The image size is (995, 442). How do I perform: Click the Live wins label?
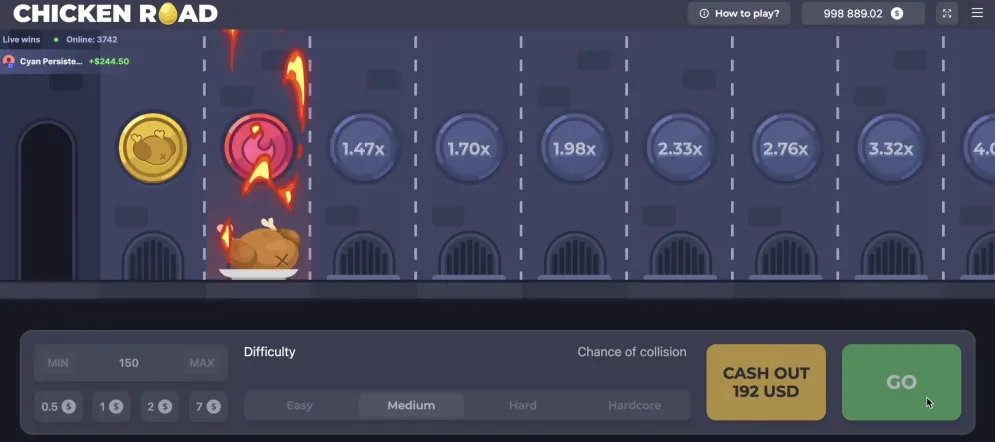[x=21, y=39]
